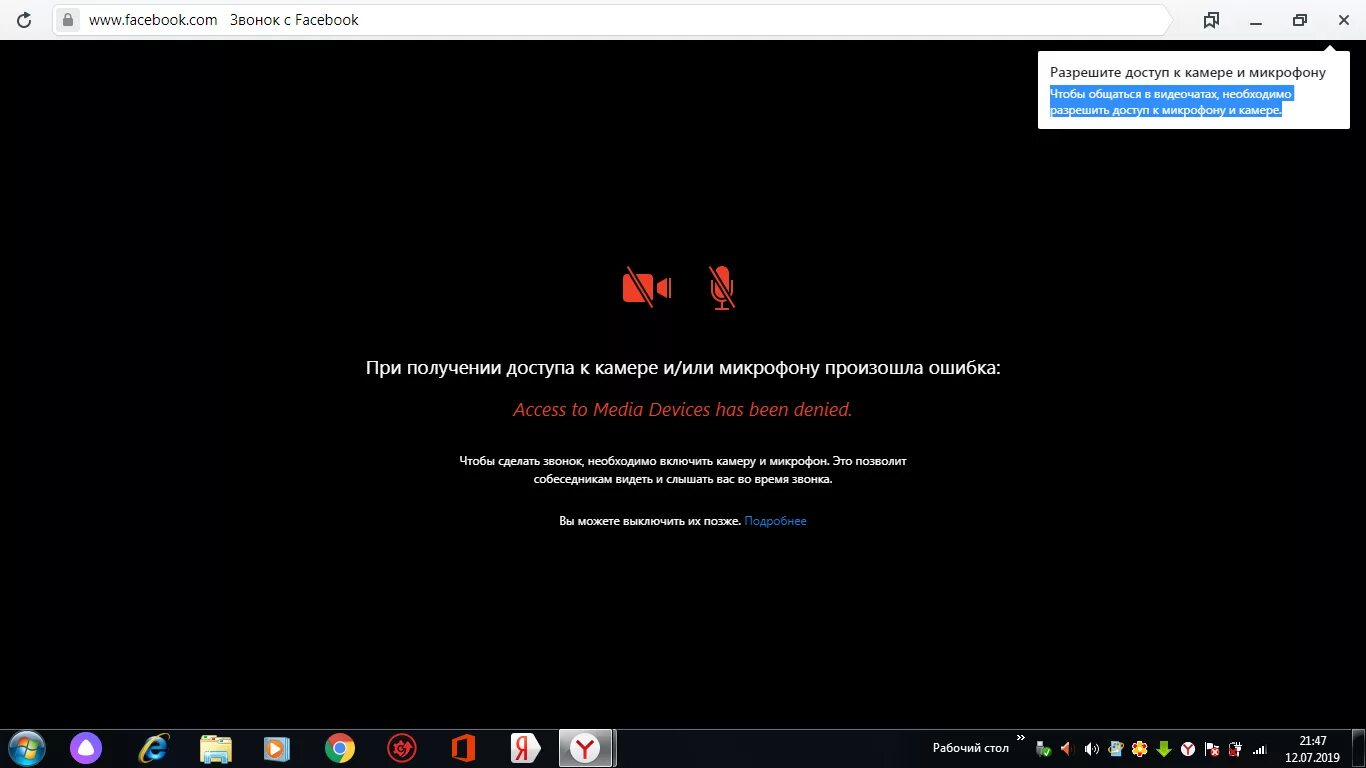
Task: Open the Подробнее link
Action: (x=775, y=521)
